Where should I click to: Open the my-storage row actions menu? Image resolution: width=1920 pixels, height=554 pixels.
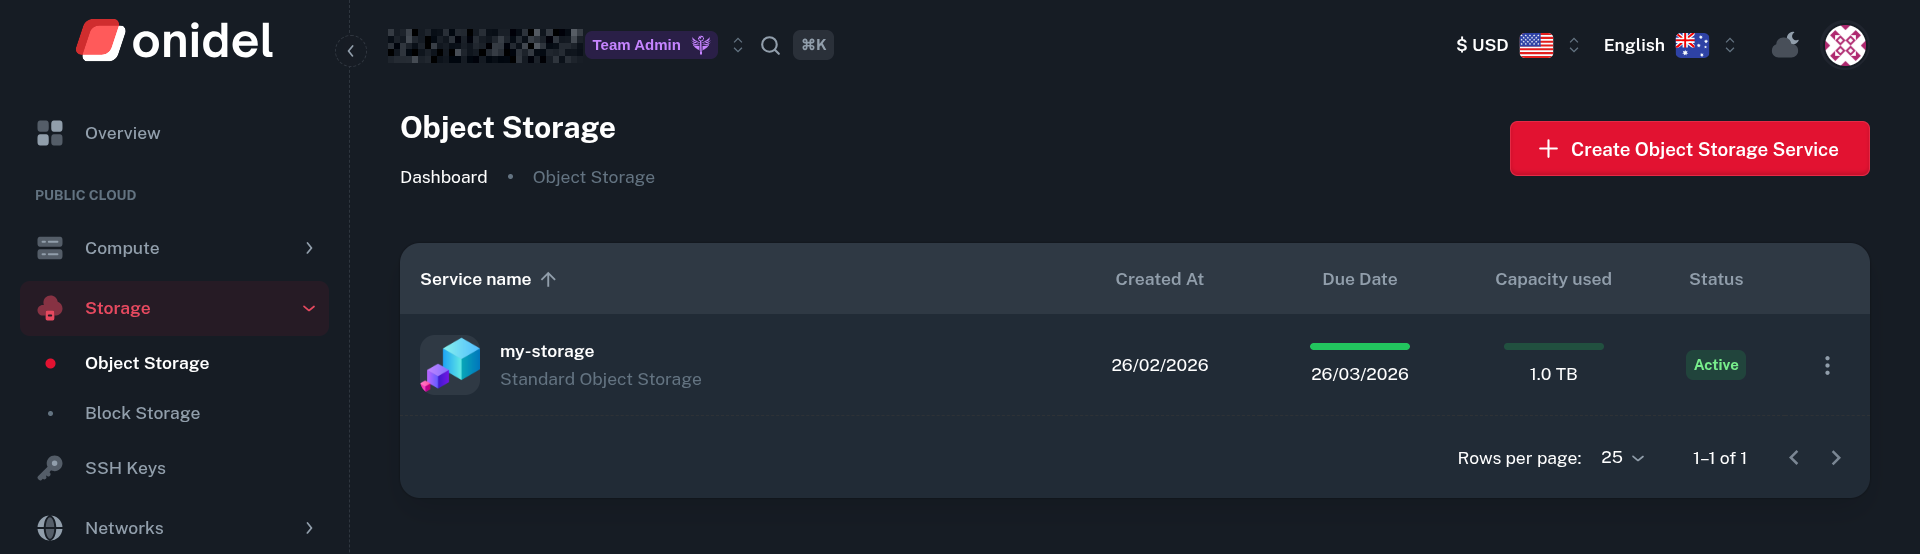pyautogui.click(x=1827, y=365)
